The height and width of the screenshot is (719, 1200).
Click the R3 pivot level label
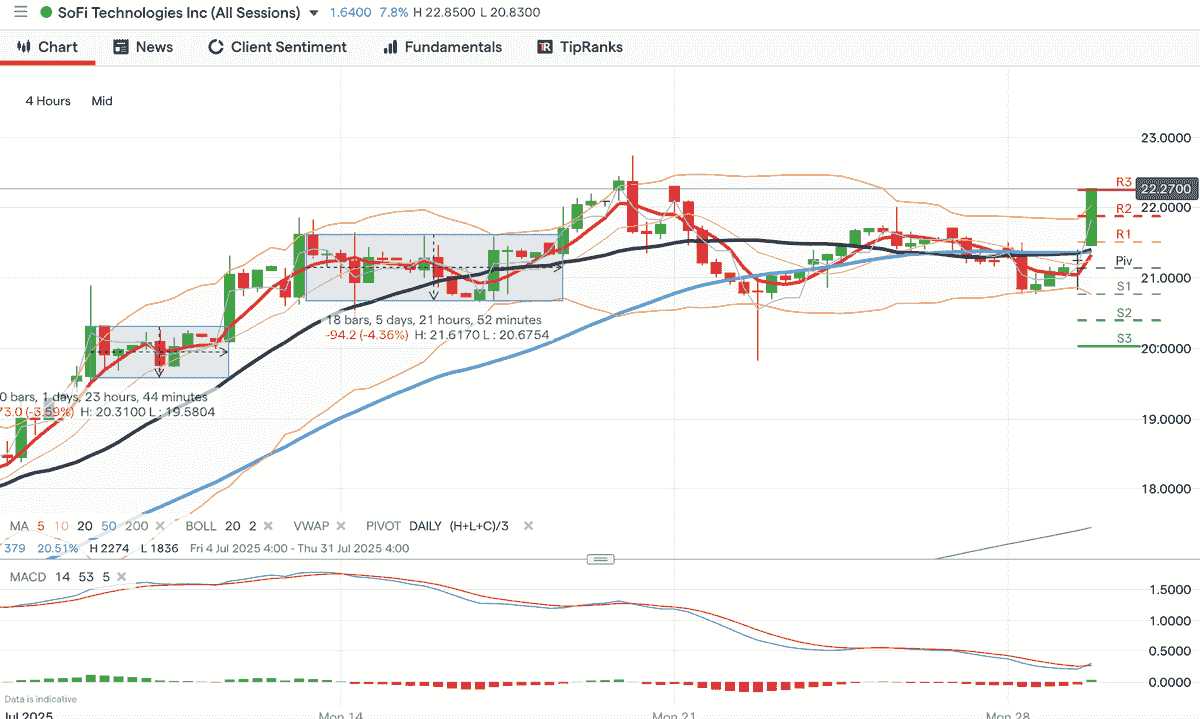tap(1123, 183)
